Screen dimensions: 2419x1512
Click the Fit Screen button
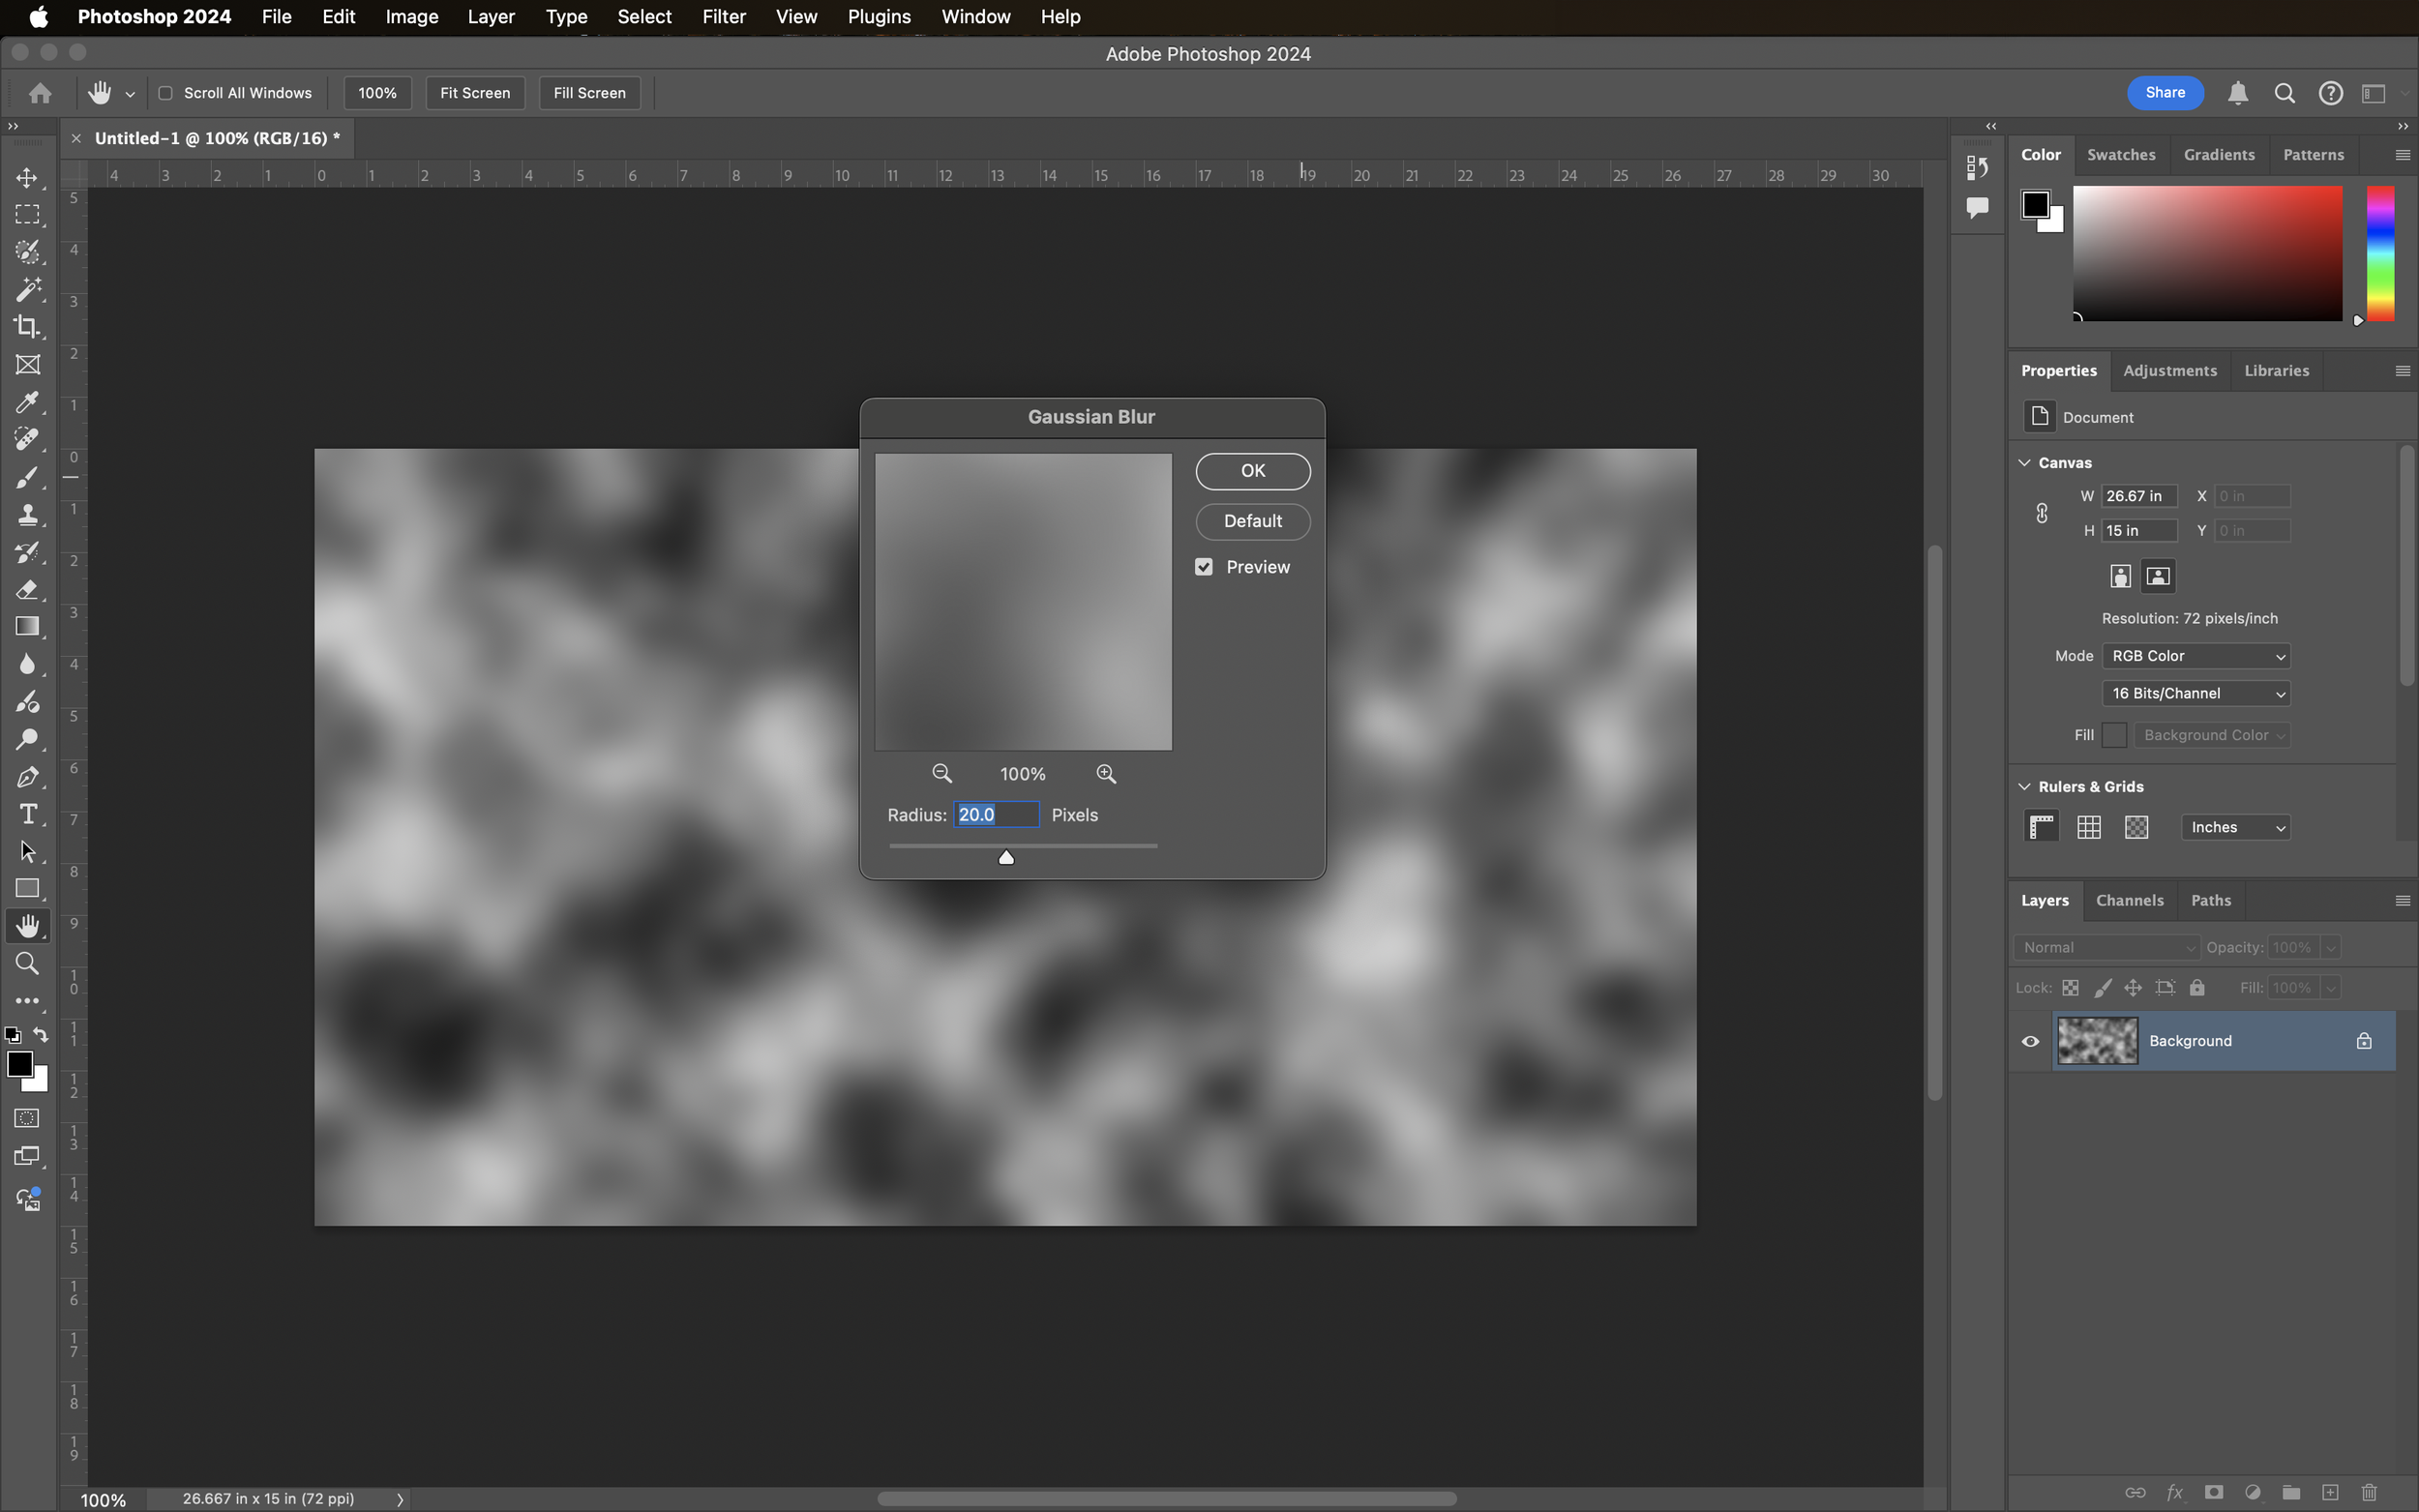(475, 93)
